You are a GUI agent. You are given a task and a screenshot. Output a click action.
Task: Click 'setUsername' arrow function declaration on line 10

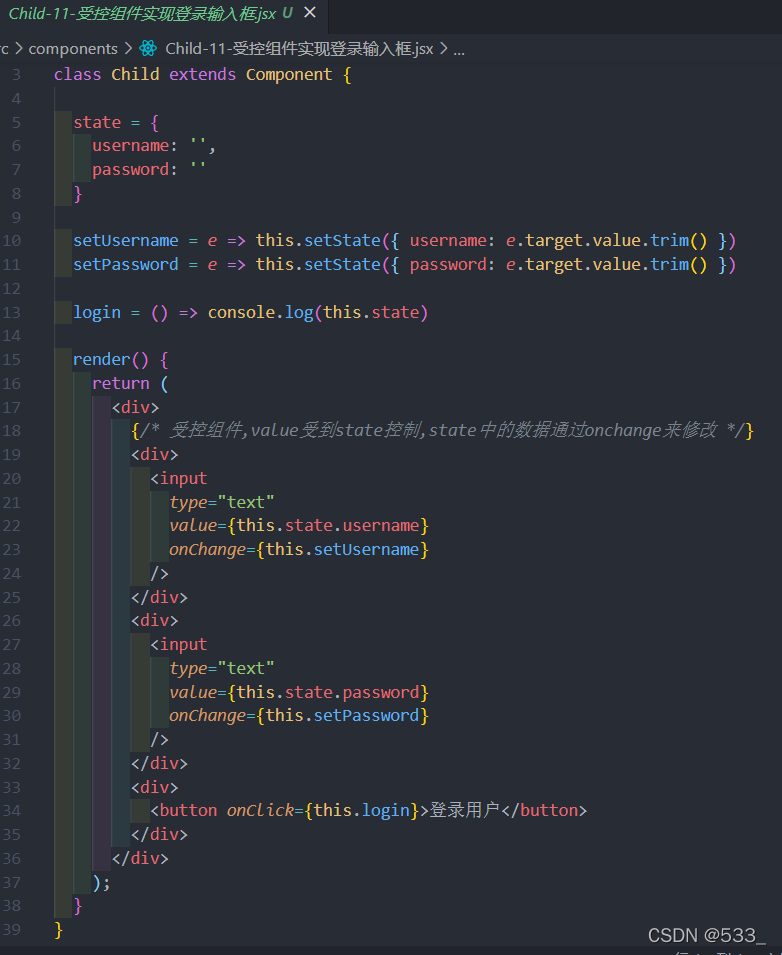pyautogui.click(x=125, y=241)
